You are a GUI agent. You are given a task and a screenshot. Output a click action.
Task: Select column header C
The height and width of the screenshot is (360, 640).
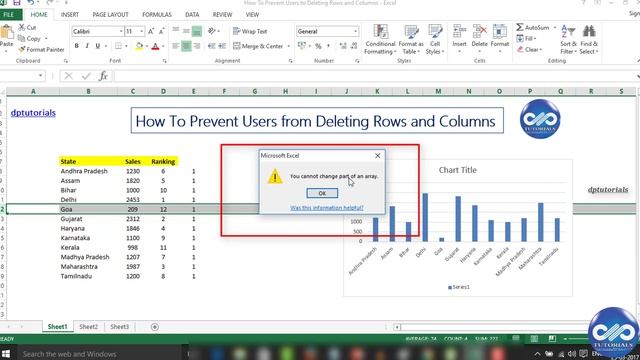(133, 91)
